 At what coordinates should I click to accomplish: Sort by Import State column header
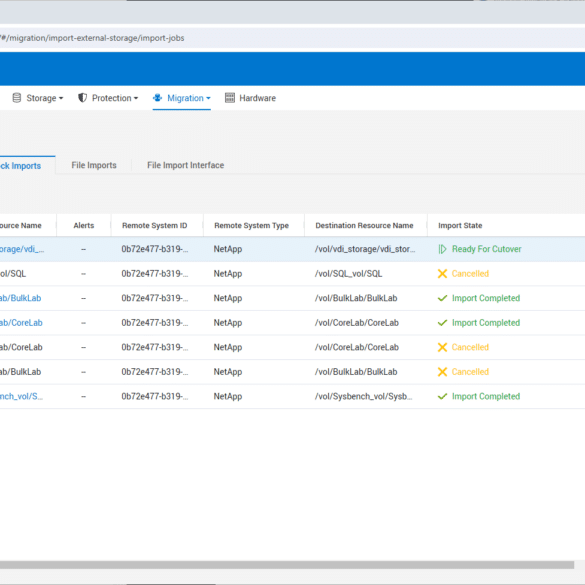tap(460, 225)
